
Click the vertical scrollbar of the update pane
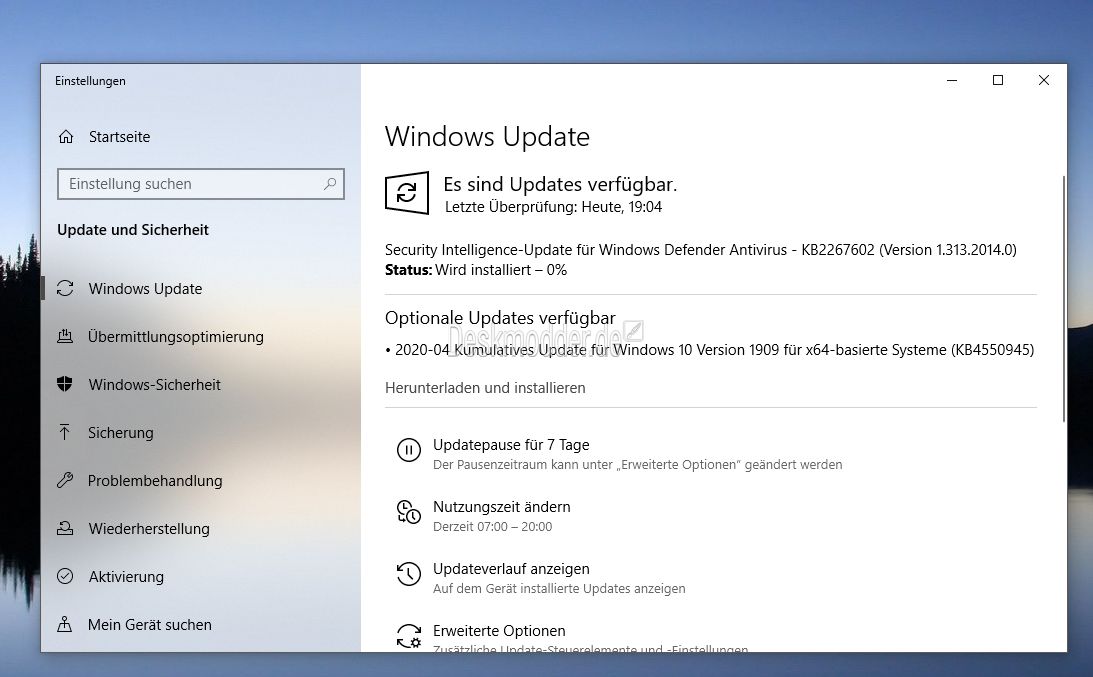(1063, 300)
